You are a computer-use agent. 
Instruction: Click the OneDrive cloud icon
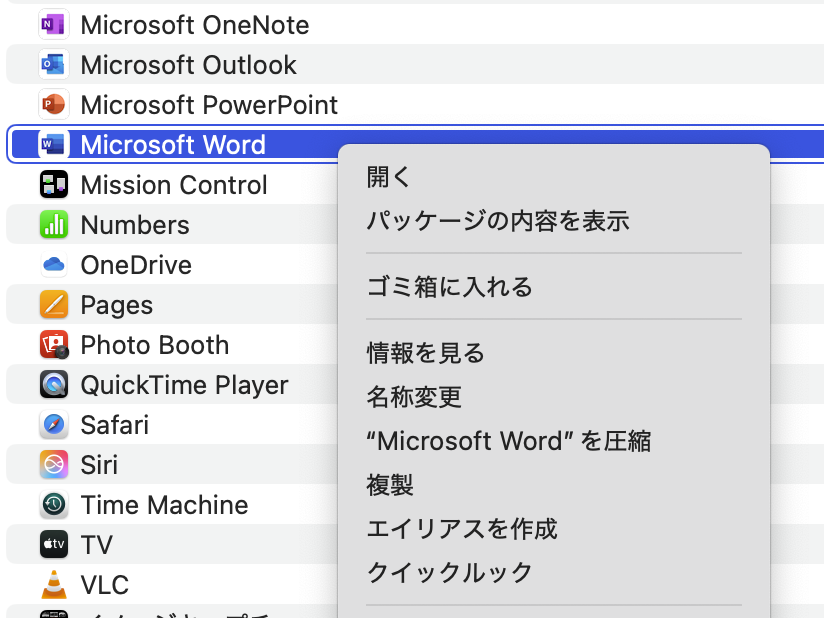coord(53,265)
